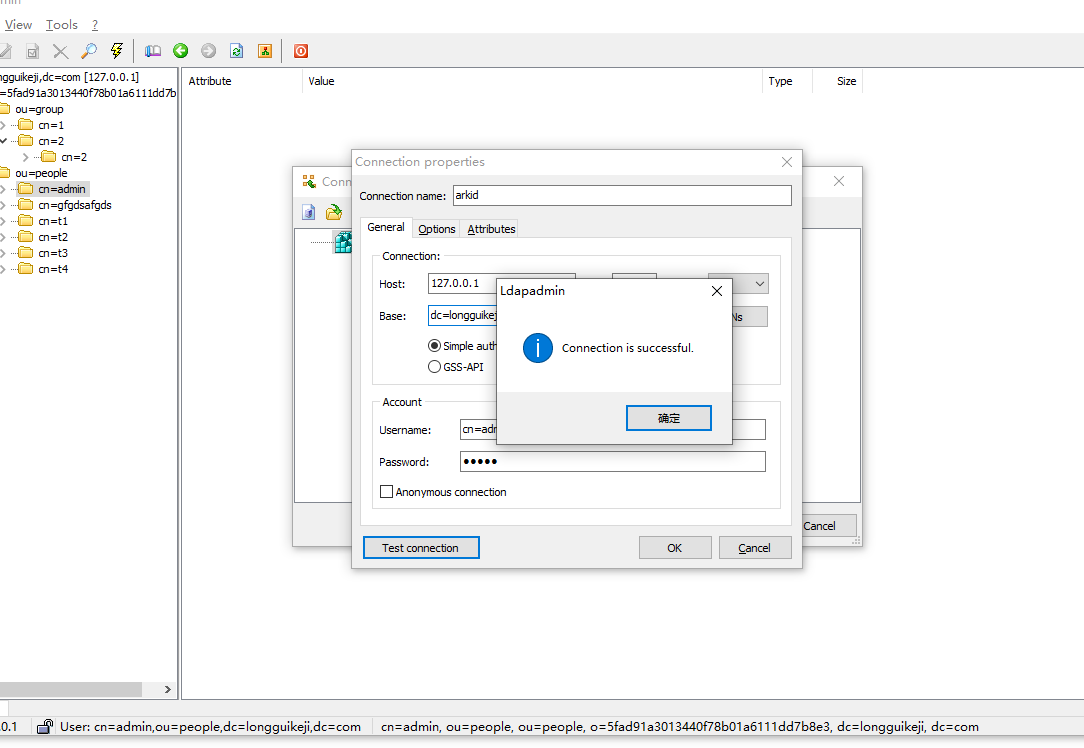Click the Test connection button
The height and width of the screenshot is (748, 1084).
420,548
